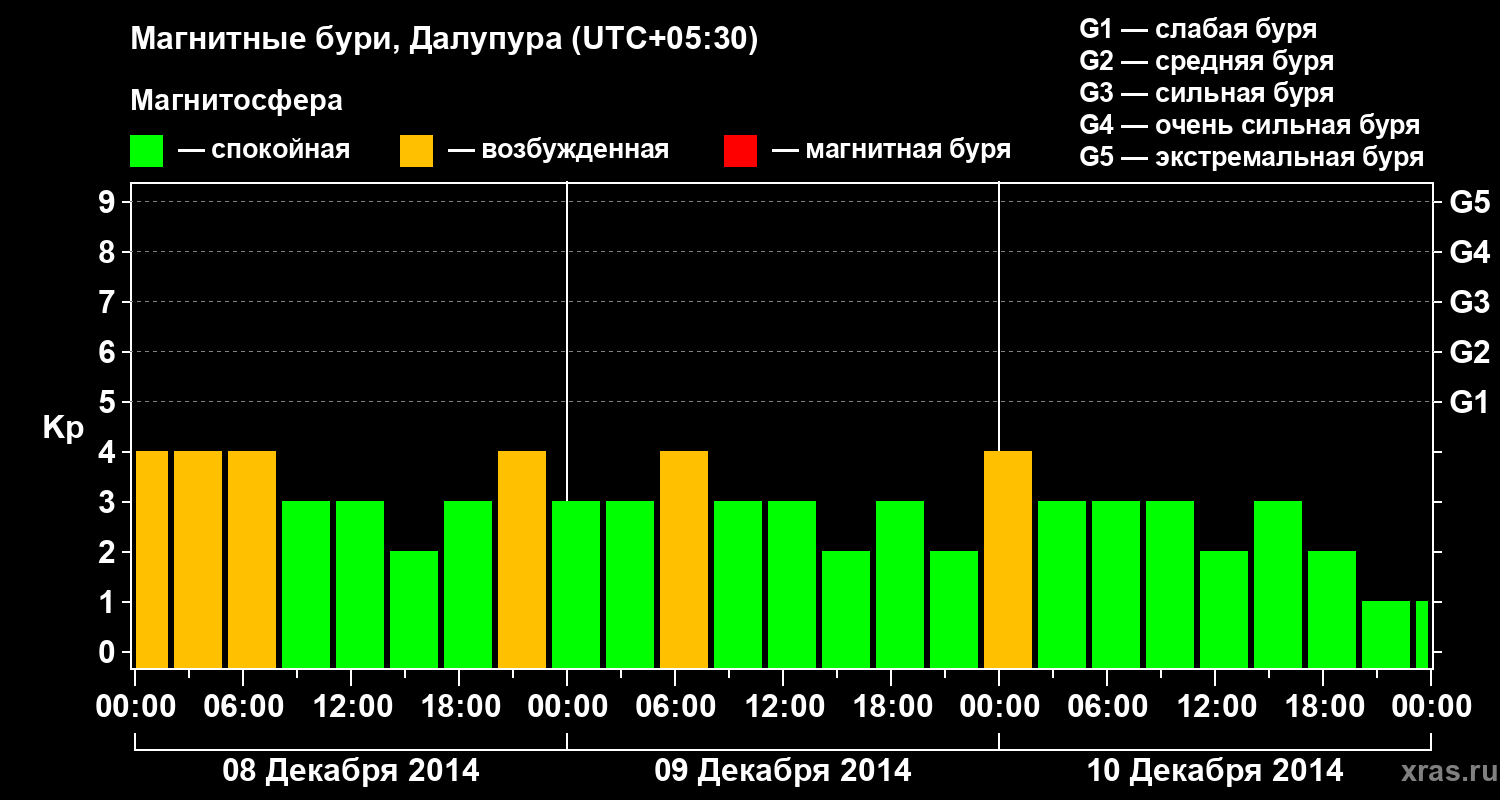Select the 'G4 — очень сильная буря' legend line

tap(1250, 125)
